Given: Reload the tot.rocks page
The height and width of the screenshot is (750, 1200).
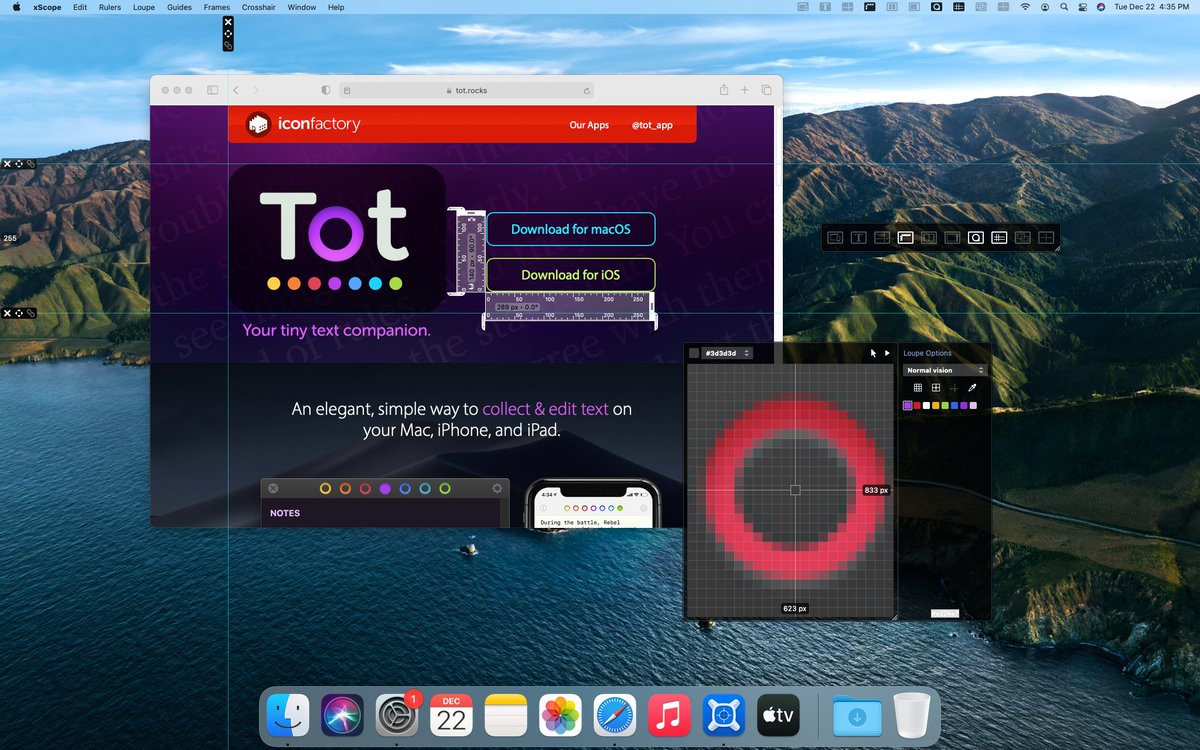Looking at the screenshot, I should click(x=587, y=90).
